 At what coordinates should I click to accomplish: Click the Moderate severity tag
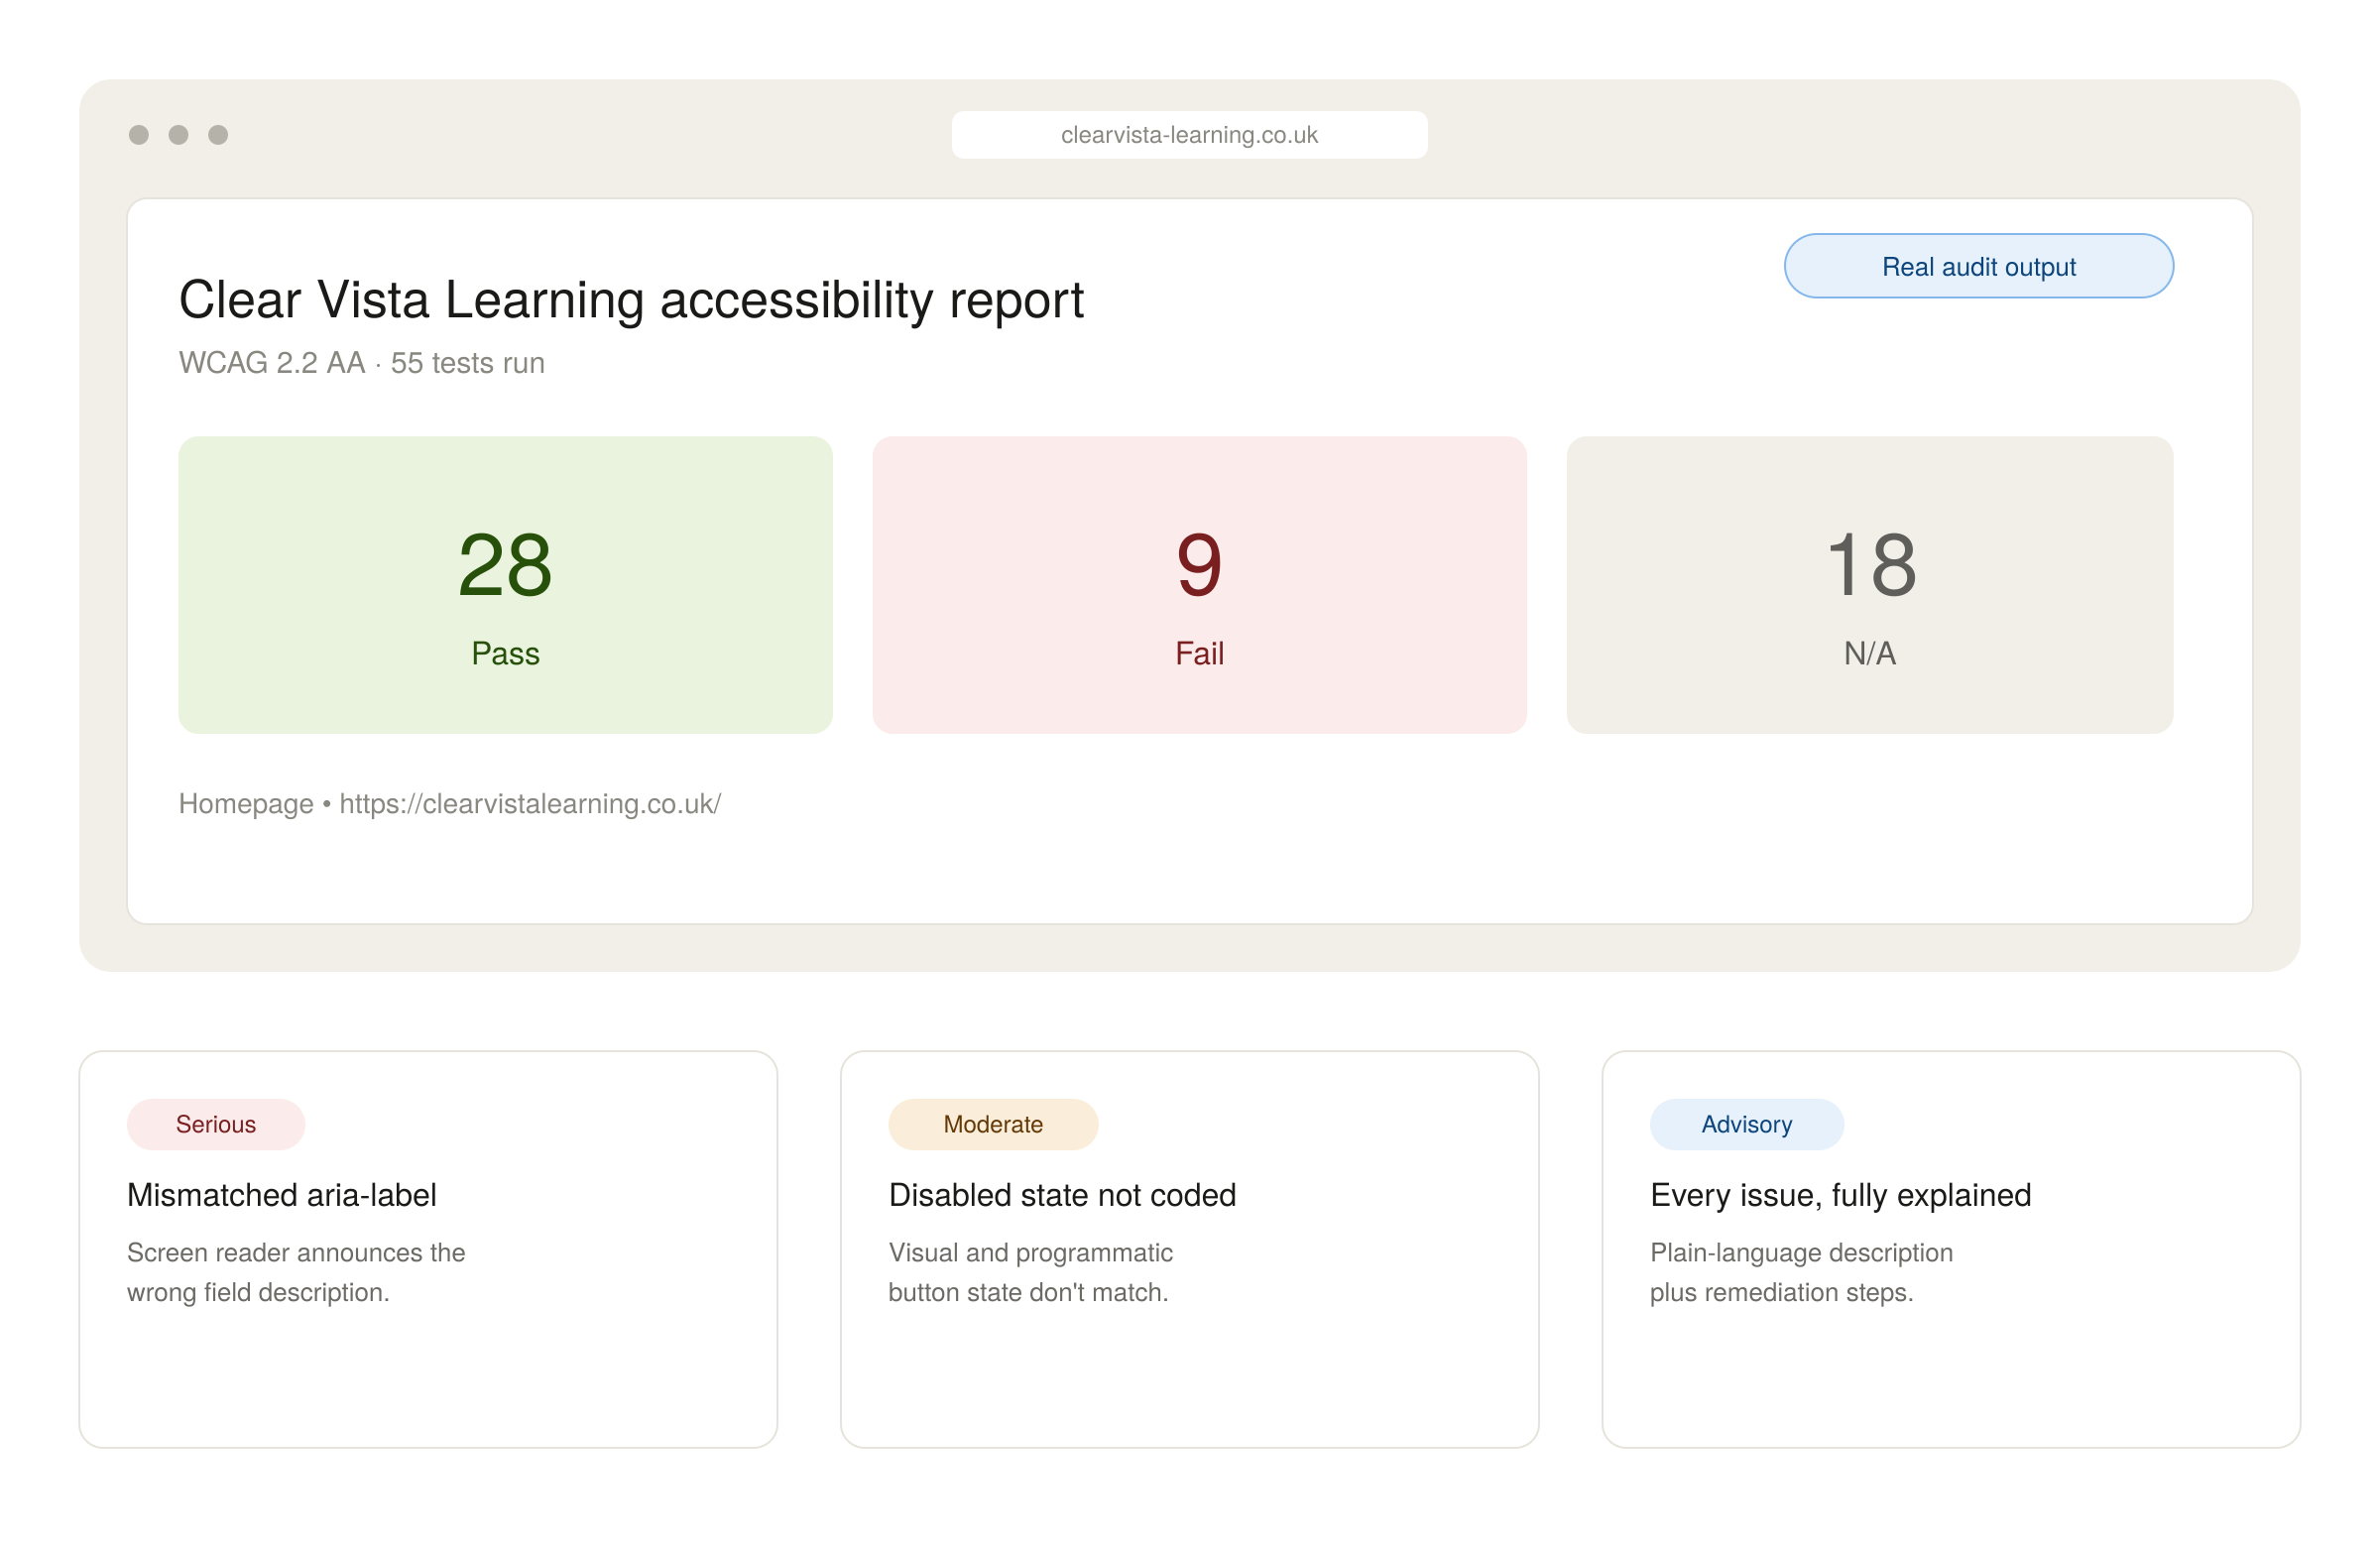(993, 1124)
